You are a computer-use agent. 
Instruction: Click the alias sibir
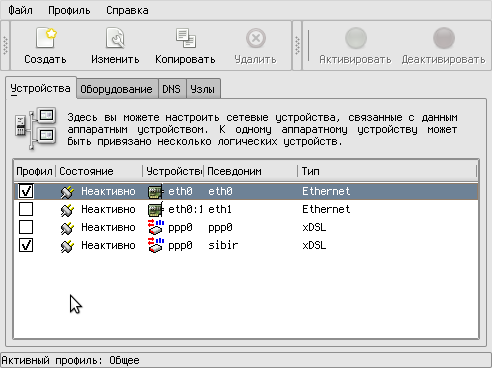[223, 245]
